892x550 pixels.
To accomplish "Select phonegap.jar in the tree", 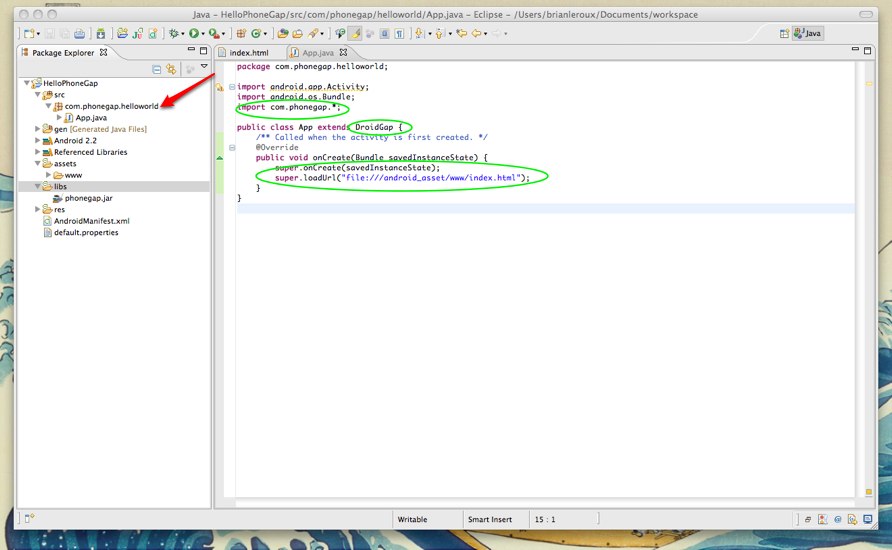I will tap(88, 198).
